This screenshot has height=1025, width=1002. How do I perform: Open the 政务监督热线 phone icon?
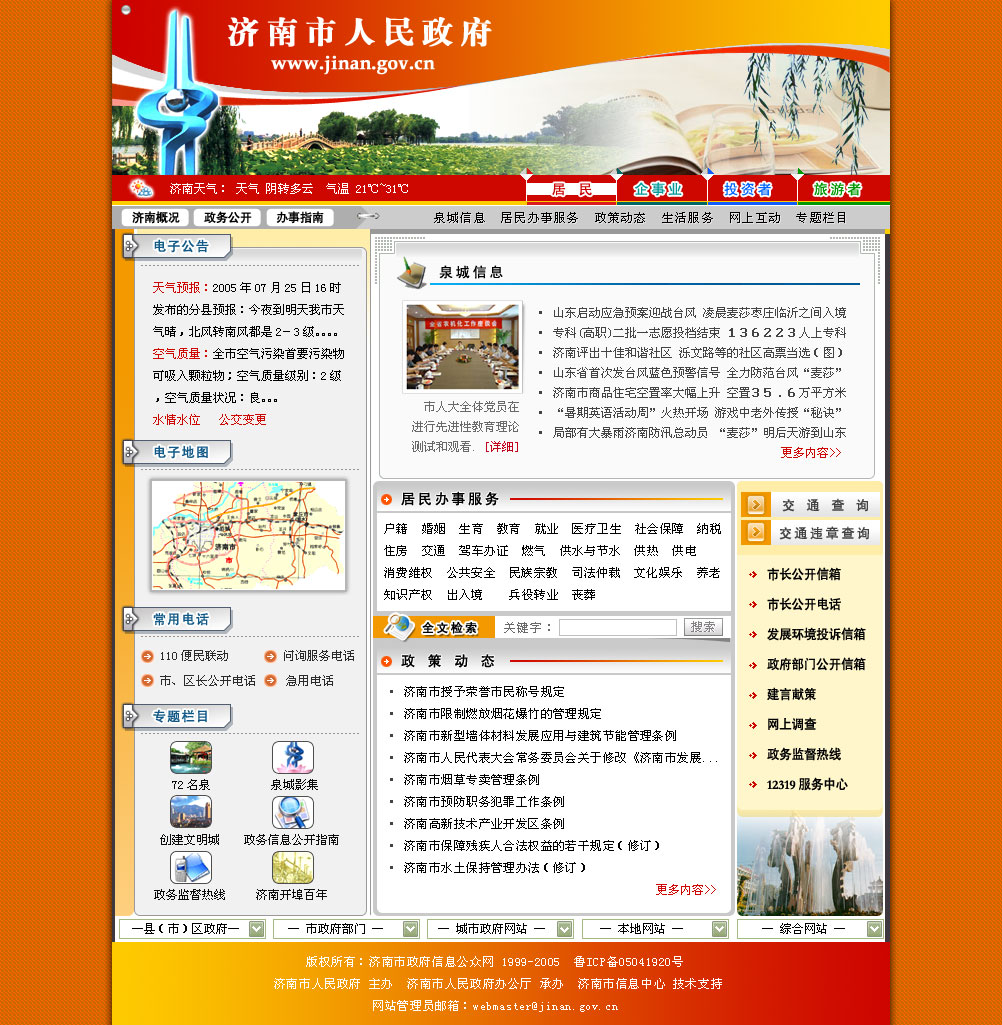190,867
